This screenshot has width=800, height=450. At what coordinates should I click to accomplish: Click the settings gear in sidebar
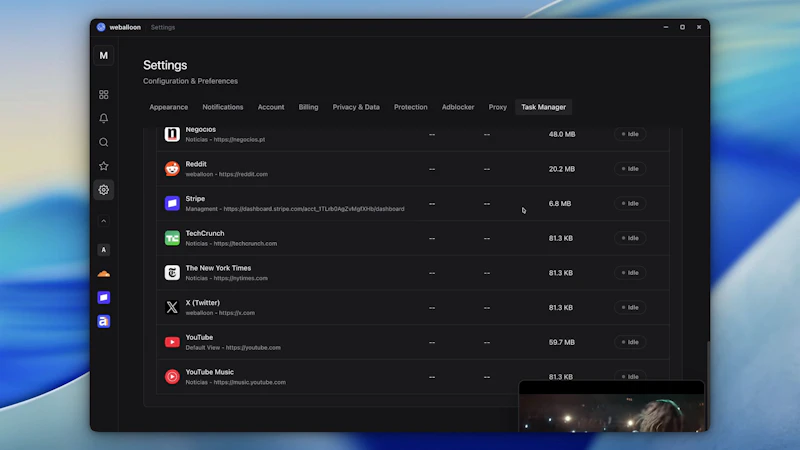point(104,190)
